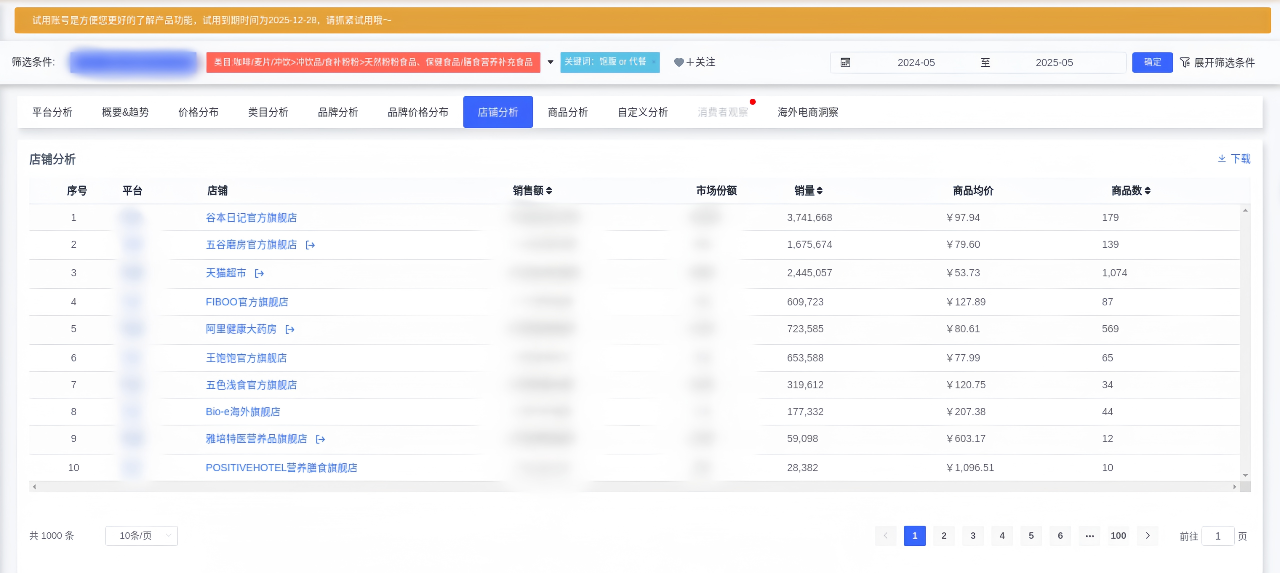
Task: Expand category filter dropdown arrow
Action: click(x=550, y=62)
